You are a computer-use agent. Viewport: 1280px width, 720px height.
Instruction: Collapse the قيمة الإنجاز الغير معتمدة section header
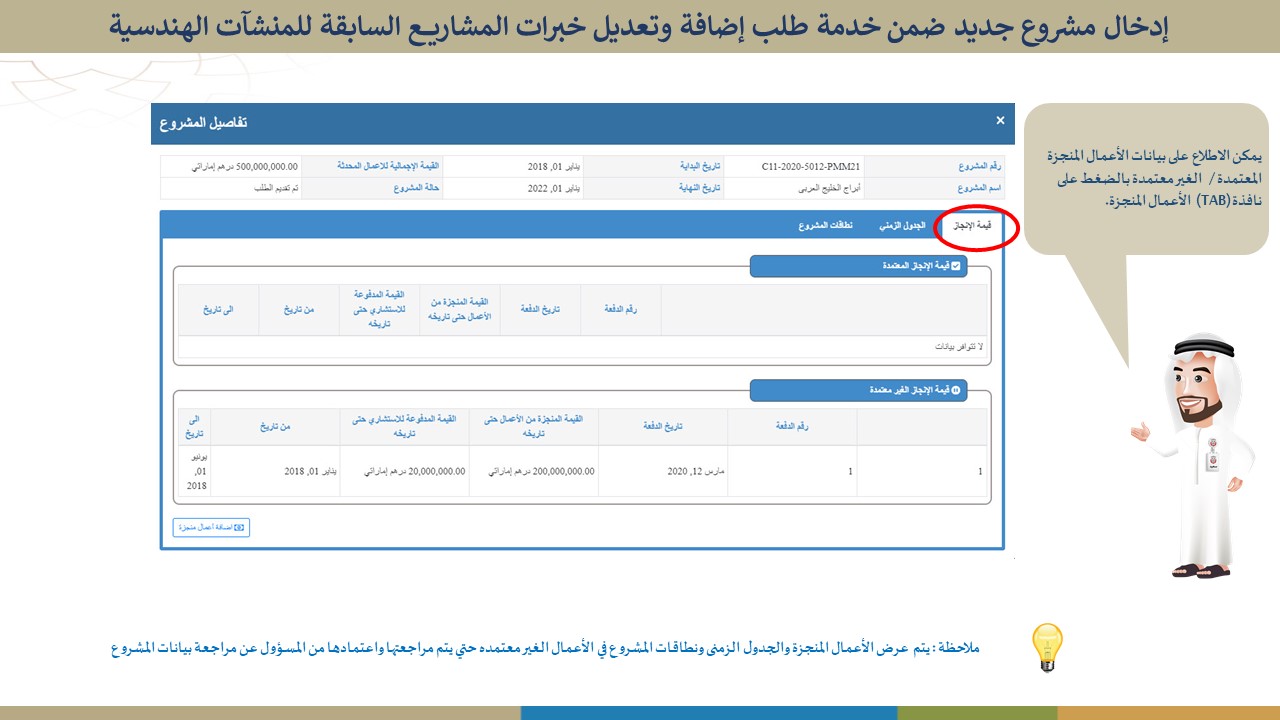click(858, 390)
